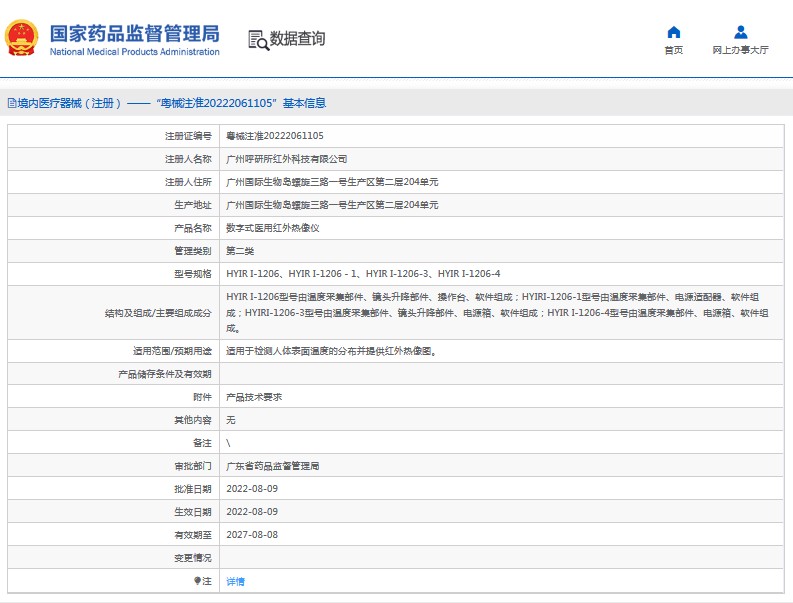Viewport: 793px width, 603px height.
Task: Select registration number 粤械注准20222061105 cell
Action: point(275,136)
